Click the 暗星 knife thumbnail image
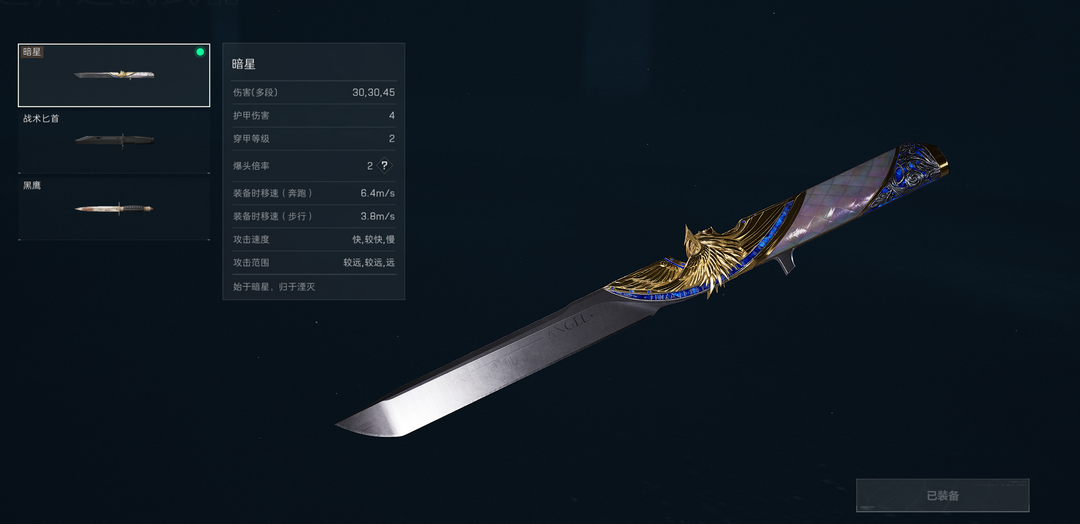1080x524 pixels. click(x=114, y=74)
